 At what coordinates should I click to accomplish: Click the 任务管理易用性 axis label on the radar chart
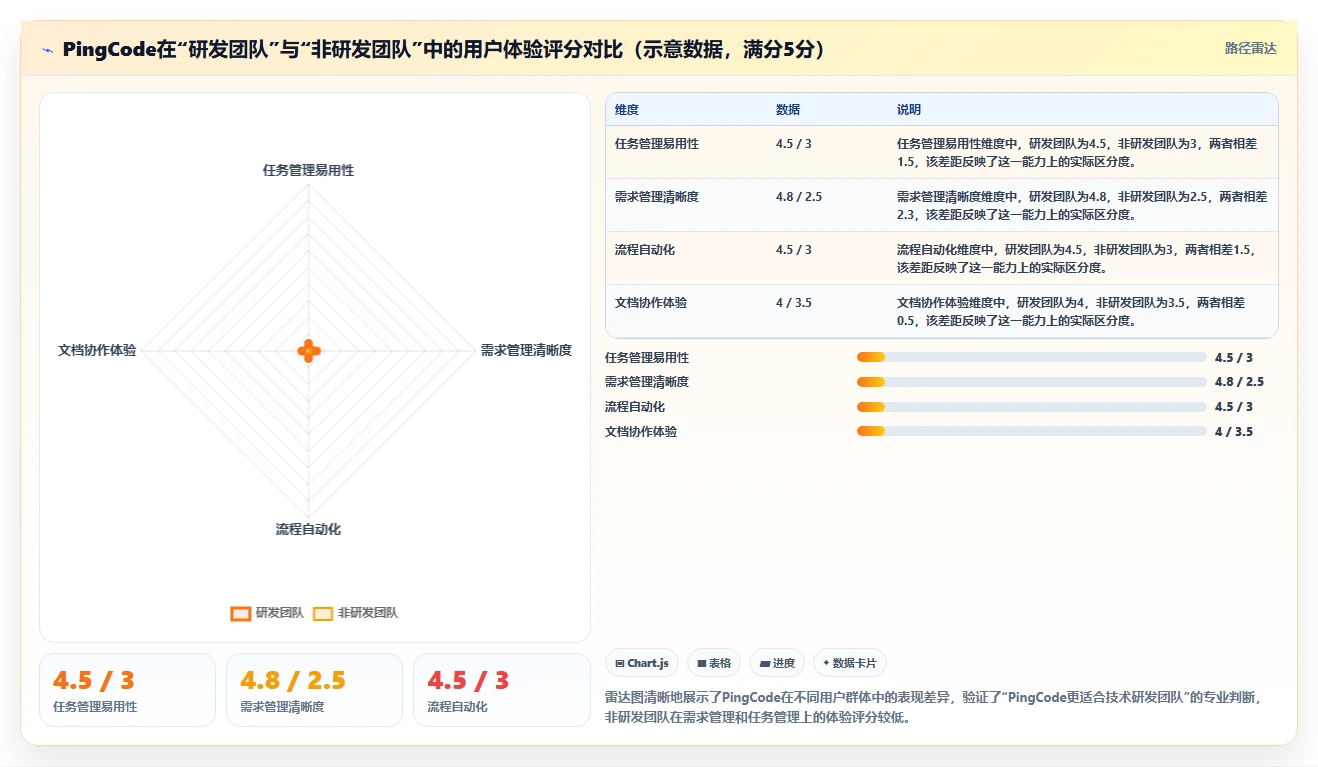[x=308, y=170]
